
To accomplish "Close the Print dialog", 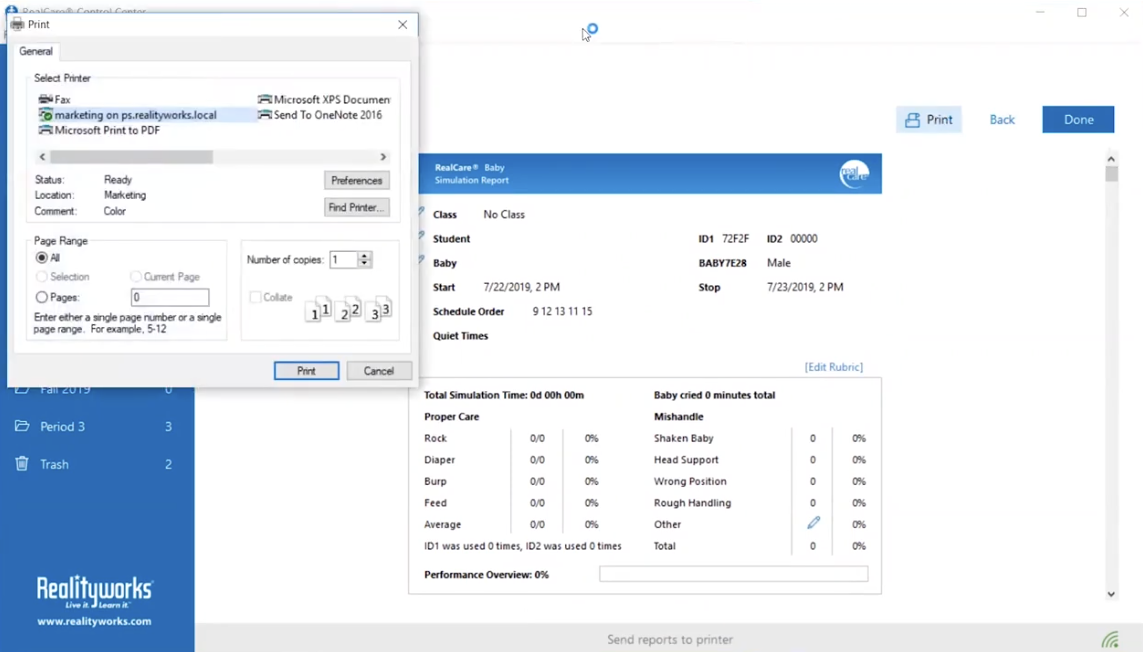I will tap(402, 24).
